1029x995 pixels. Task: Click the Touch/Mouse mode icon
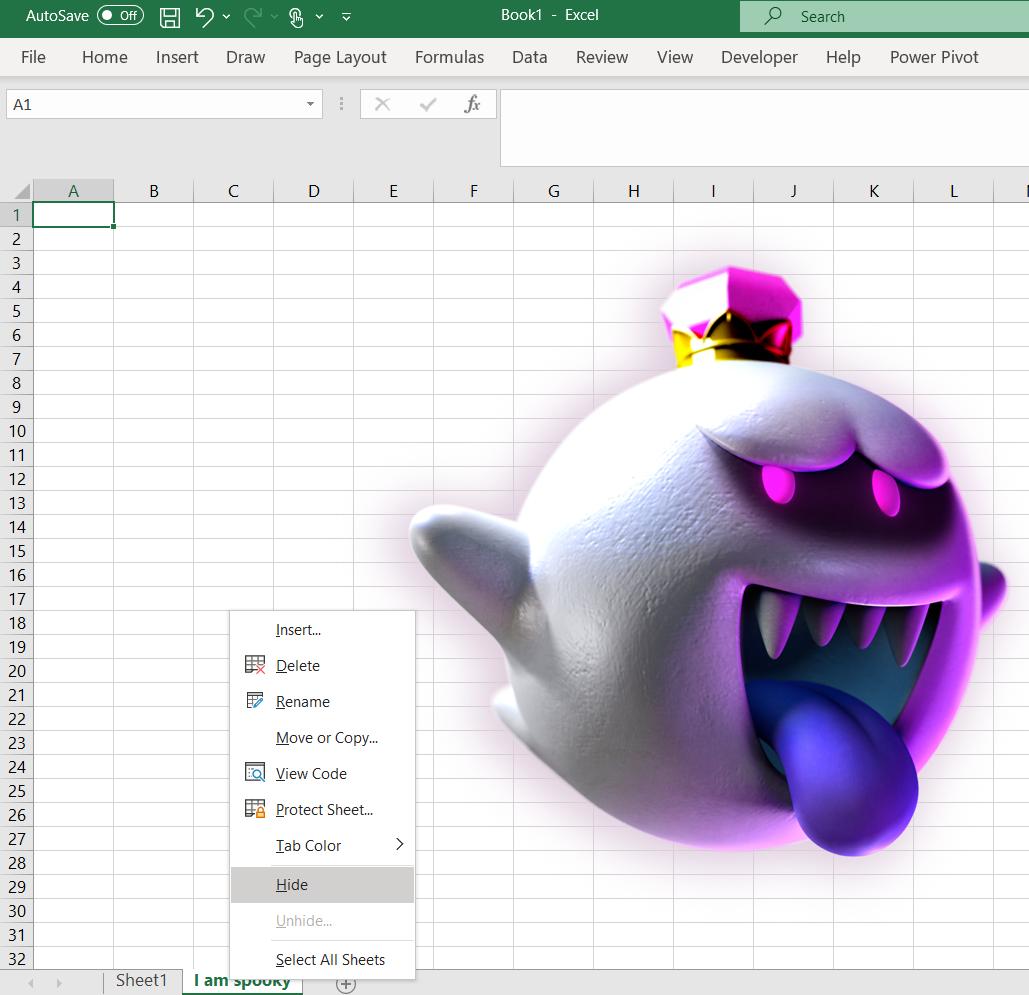pyautogui.click(x=296, y=16)
